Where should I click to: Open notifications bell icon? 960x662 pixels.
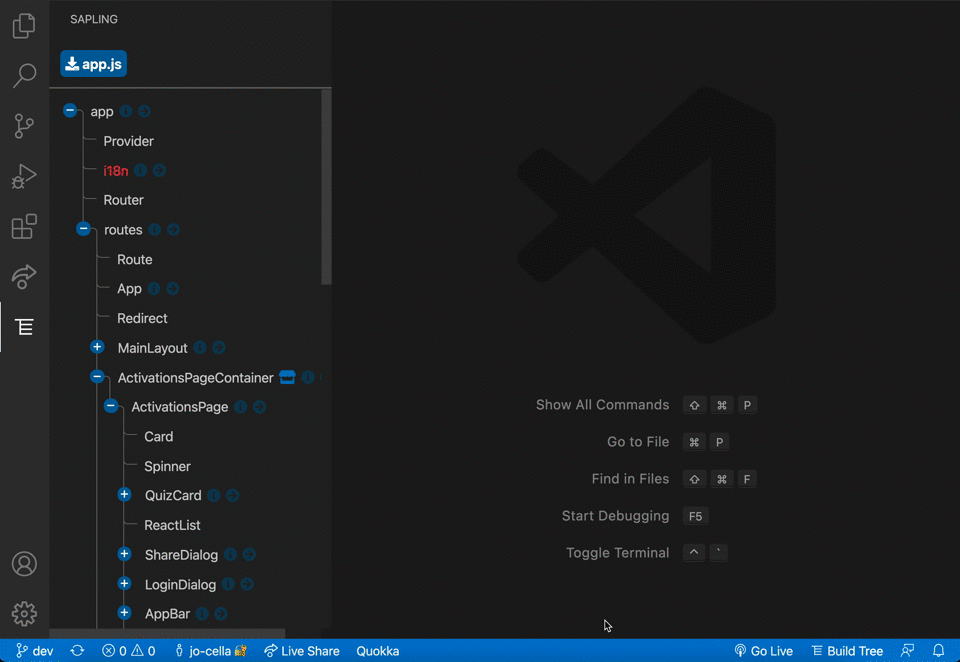(939, 651)
